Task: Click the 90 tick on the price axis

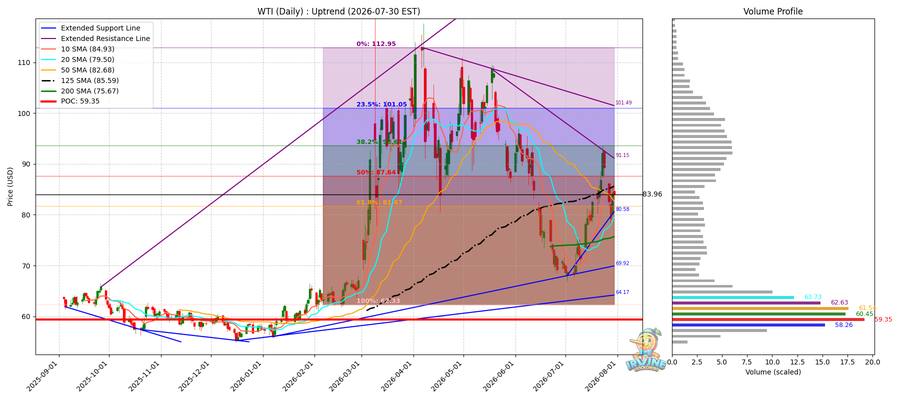Action: [27, 164]
